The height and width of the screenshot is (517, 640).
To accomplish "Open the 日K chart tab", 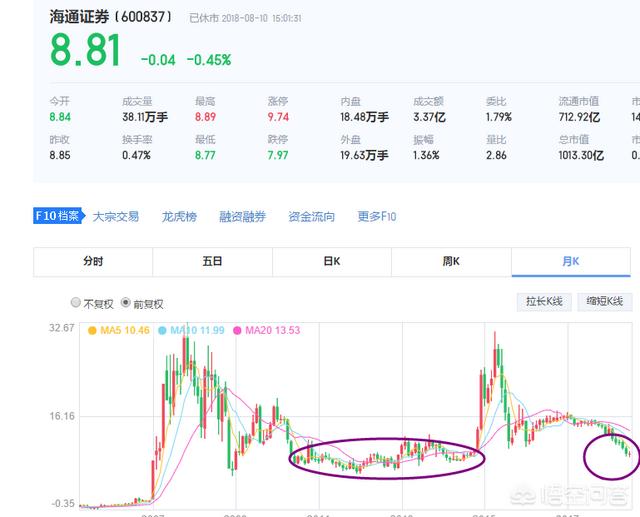I will point(332,262).
